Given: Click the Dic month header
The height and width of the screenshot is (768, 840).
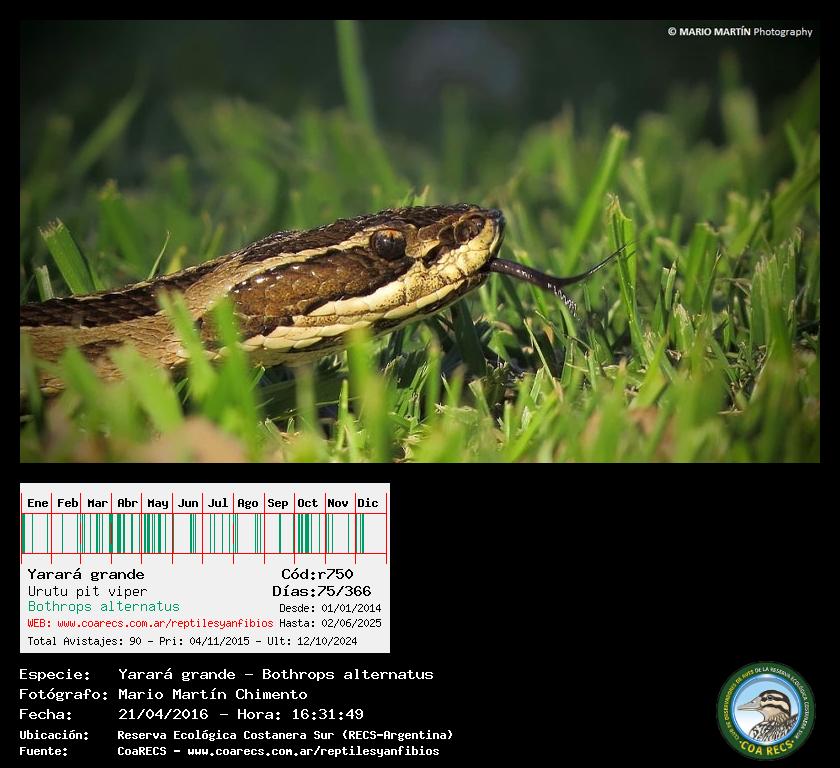Looking at the screenshot, I should [368, 503].
